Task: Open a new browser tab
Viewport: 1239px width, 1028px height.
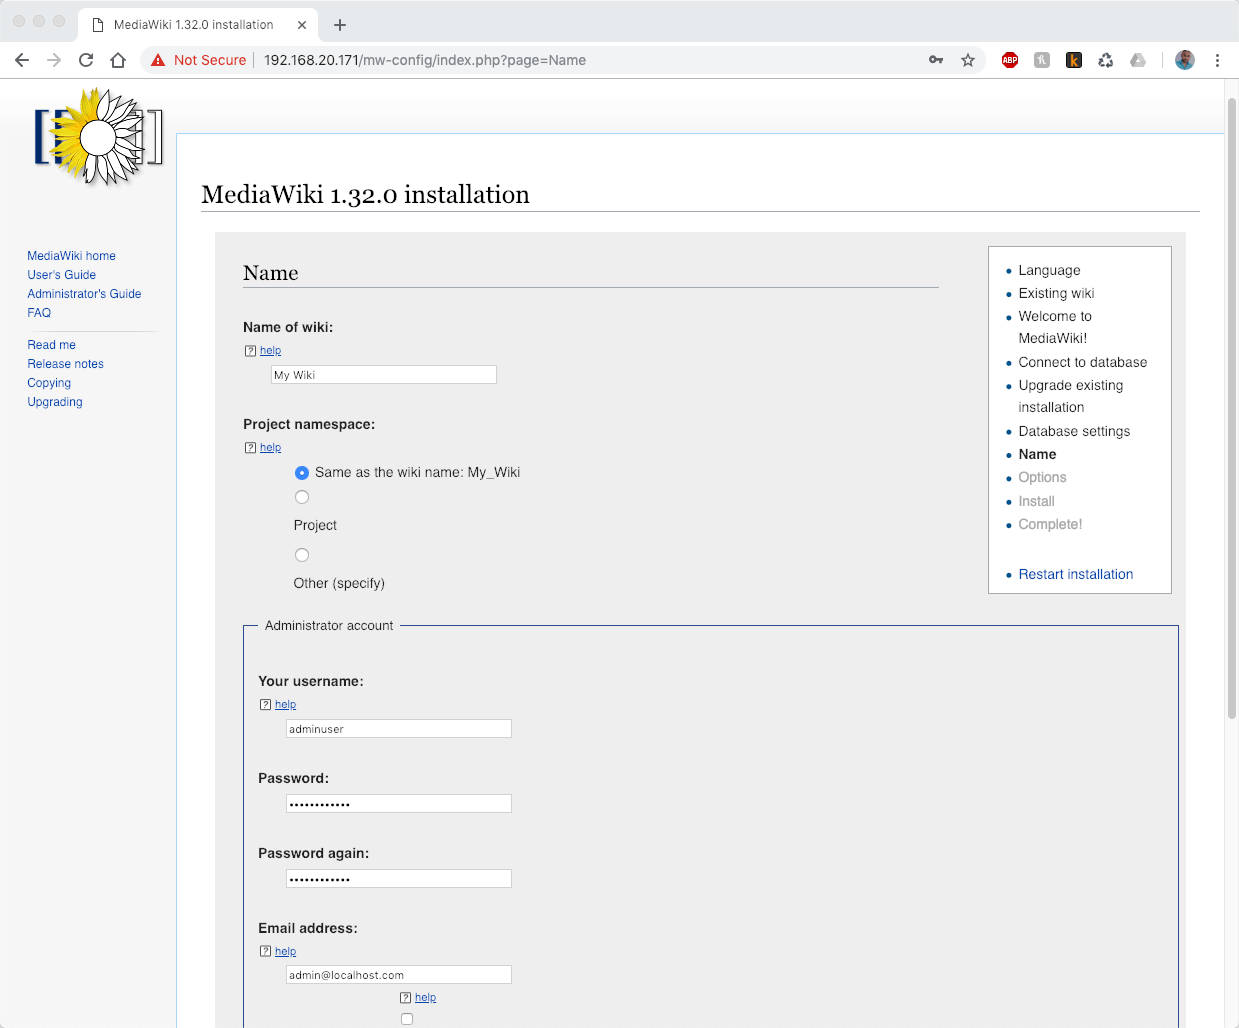Action: click(x=340, y=25)
